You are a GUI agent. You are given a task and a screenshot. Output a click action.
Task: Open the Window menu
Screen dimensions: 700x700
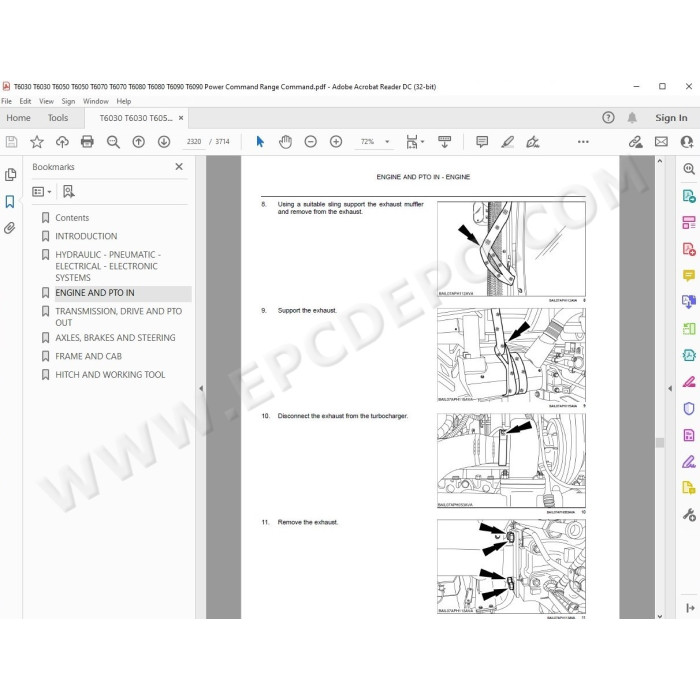tap(96, 101)
